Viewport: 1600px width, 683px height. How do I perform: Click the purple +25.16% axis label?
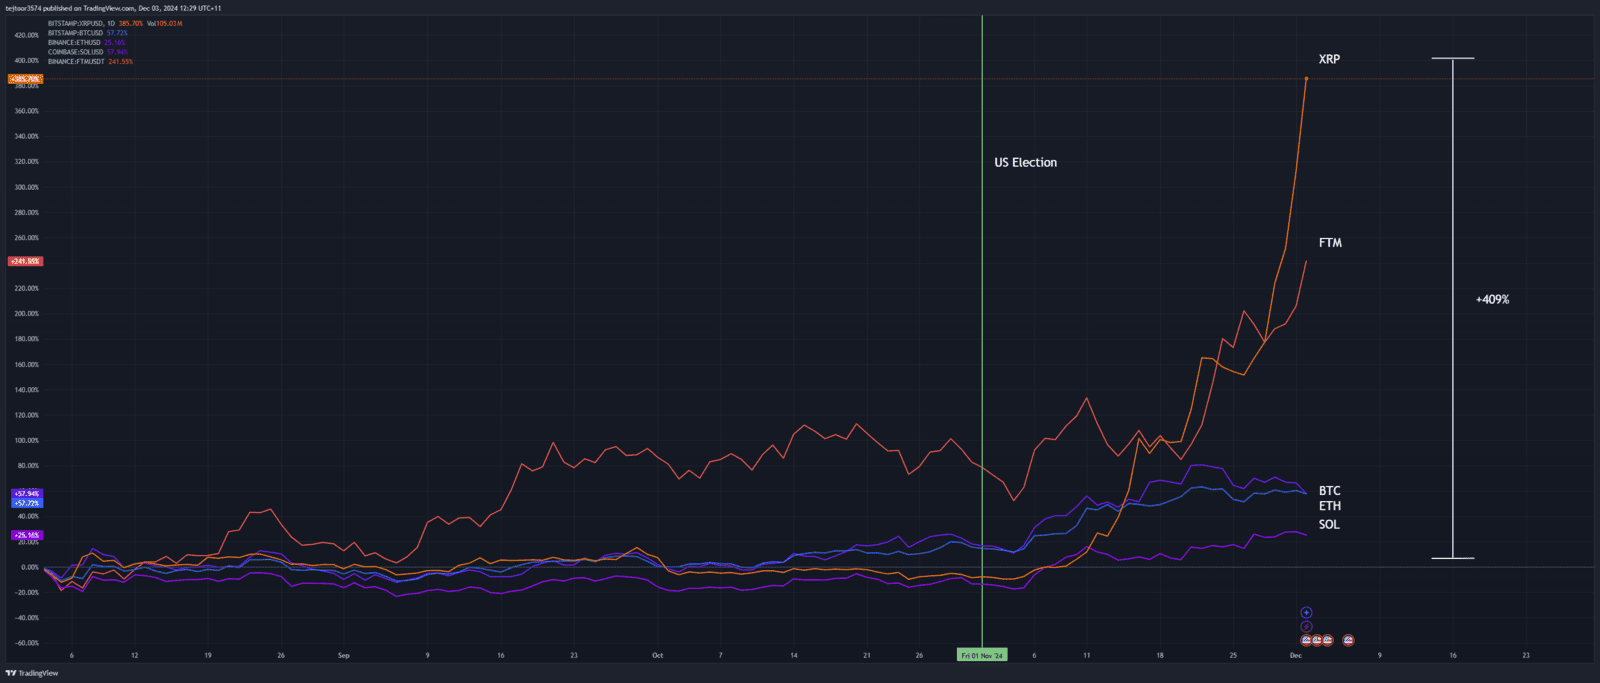pyautogui.click(x=27, y=535)
